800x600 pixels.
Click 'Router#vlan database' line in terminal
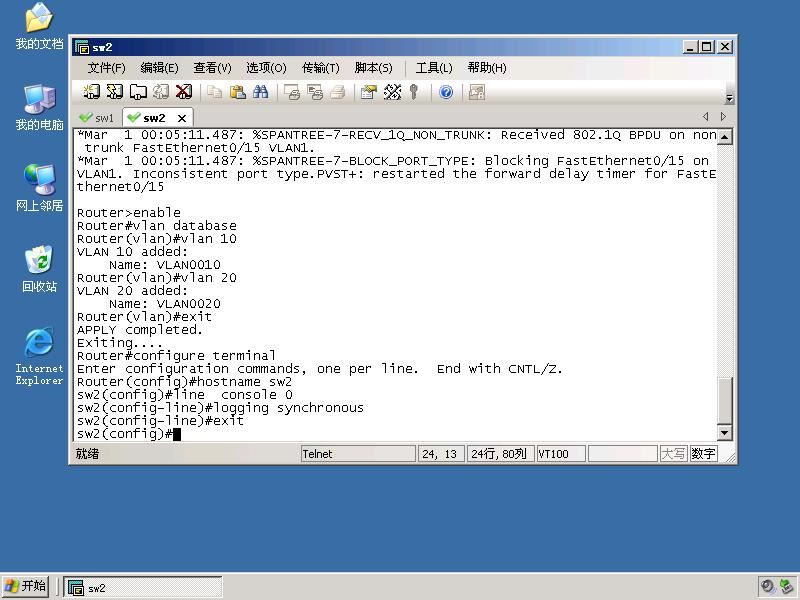[x=157, y=226]
